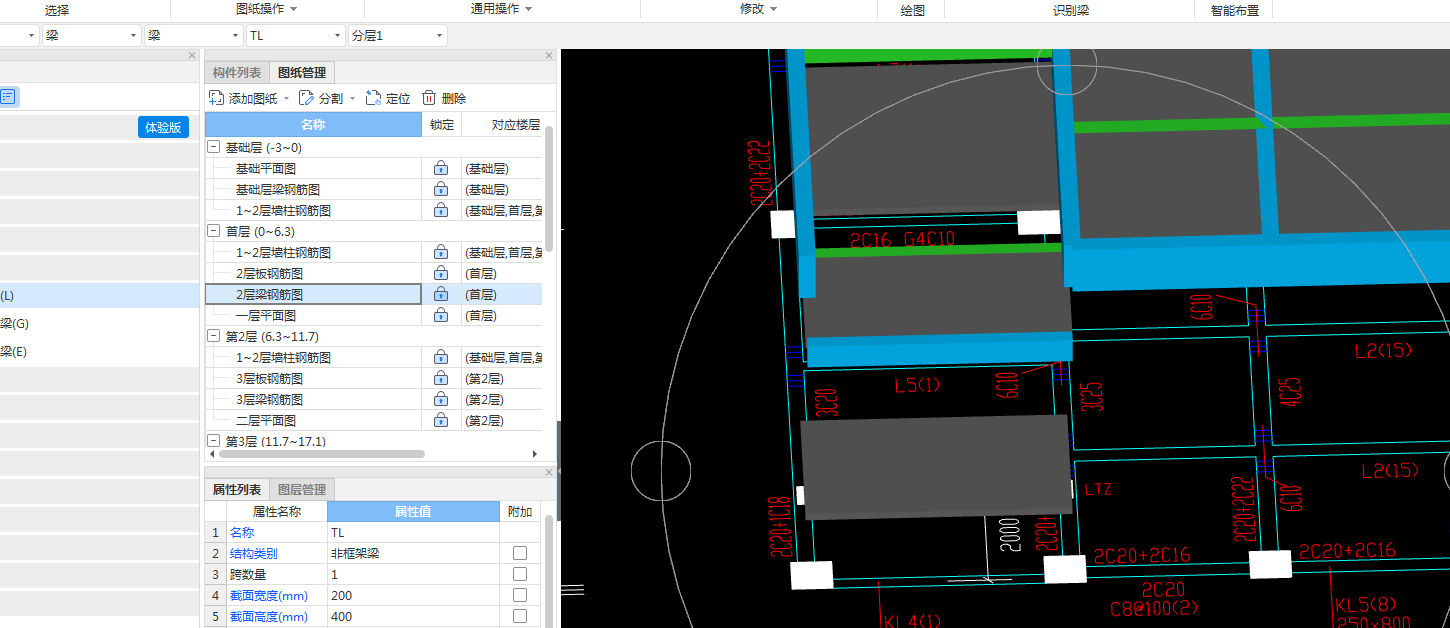This screenshot has width=1450, height=628.
Task: Check 附加 box for 跨数量
Action: [520, 574]
